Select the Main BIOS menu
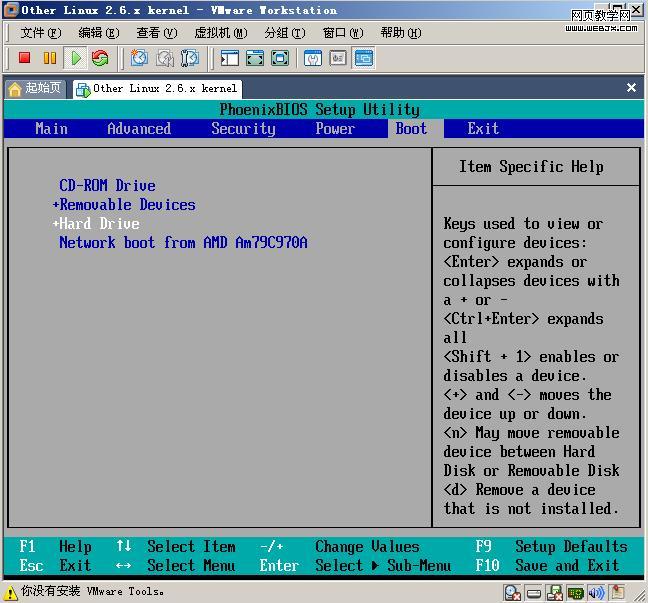 point(51,129)
